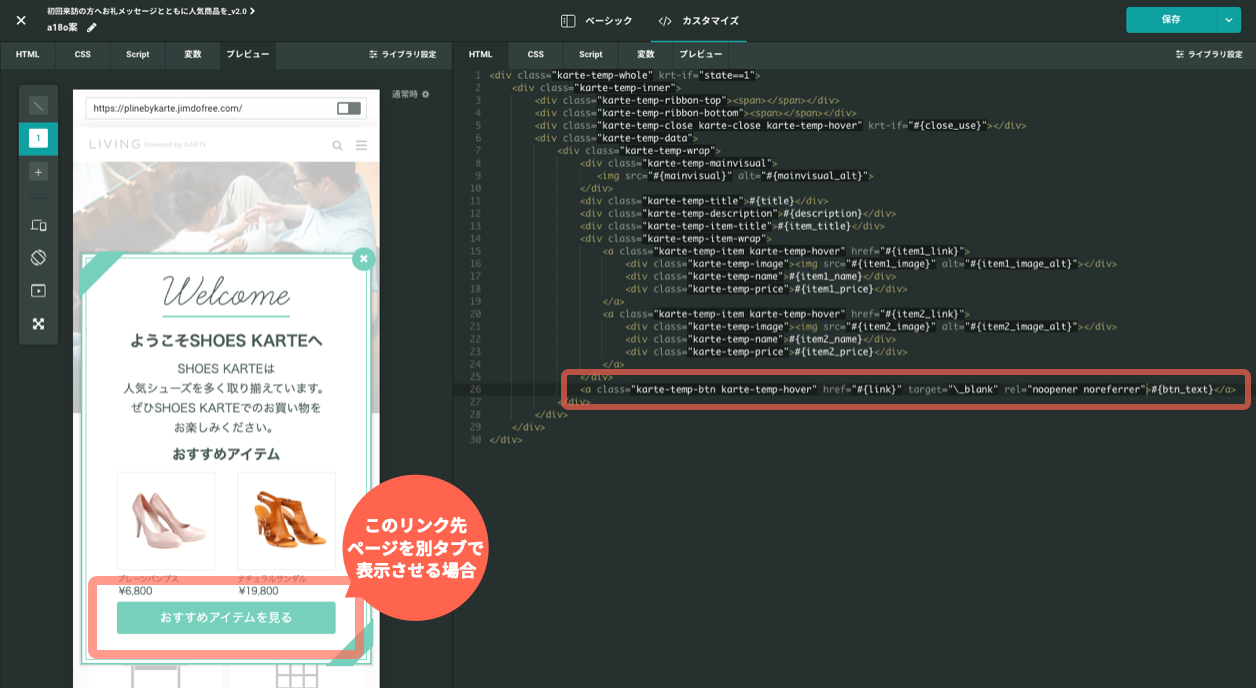The image size is (1256, 688).
Task: Switch to ベーシック editing mode
Action: pos(596,20)
